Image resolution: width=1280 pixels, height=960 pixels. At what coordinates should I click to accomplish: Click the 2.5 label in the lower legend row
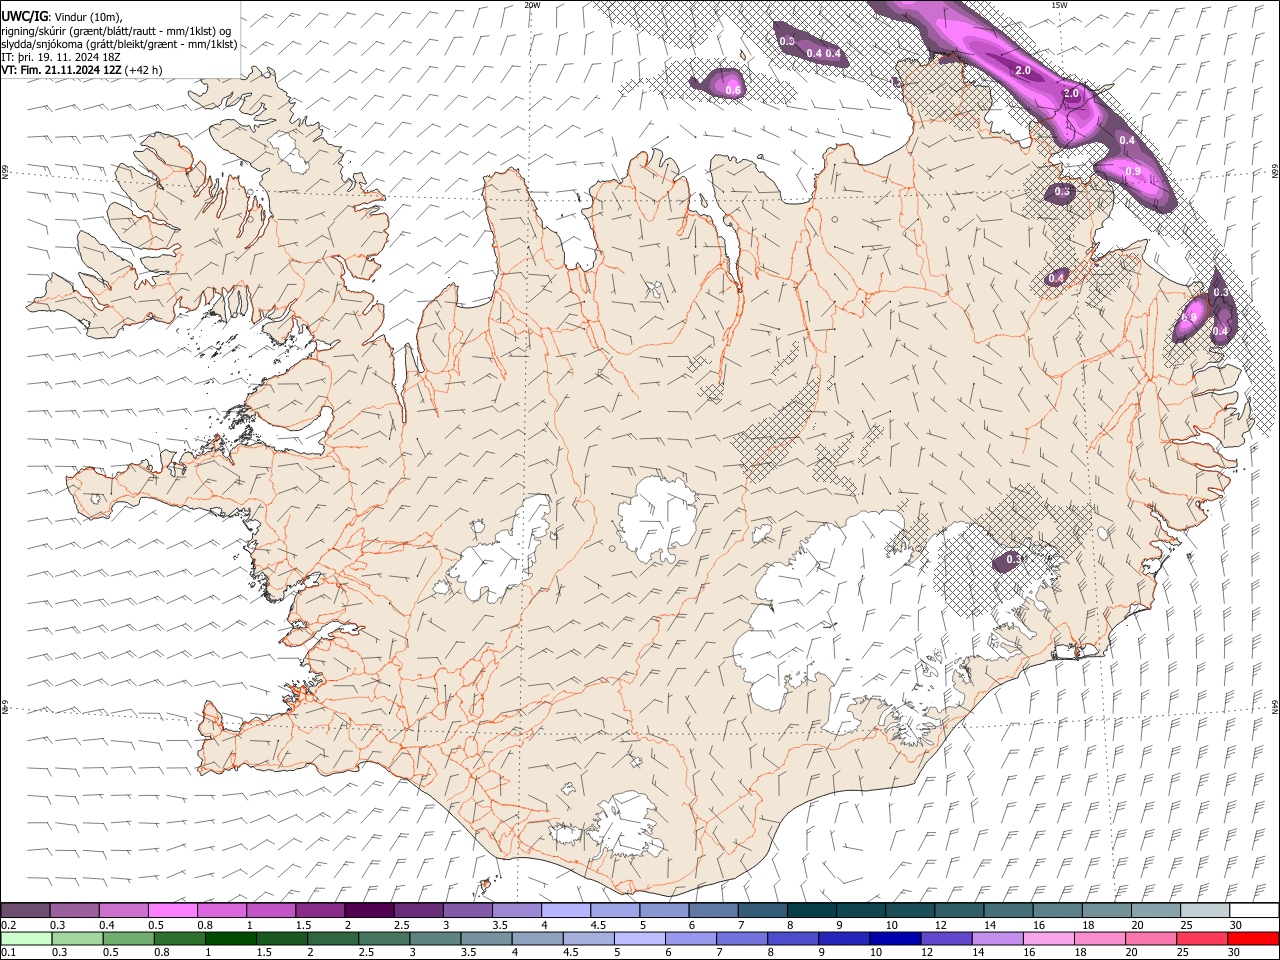pos(366,952)
